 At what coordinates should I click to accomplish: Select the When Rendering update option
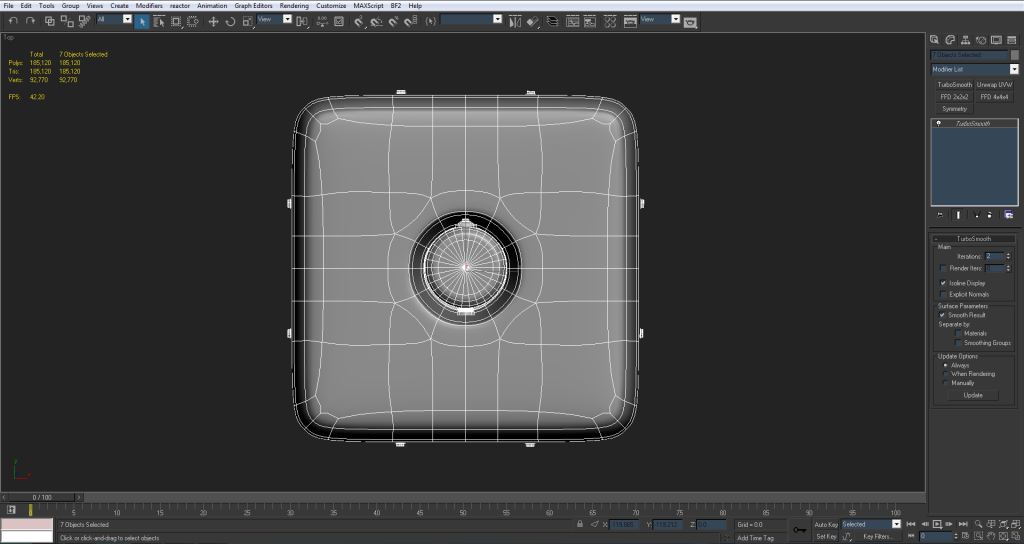[944, 374]
